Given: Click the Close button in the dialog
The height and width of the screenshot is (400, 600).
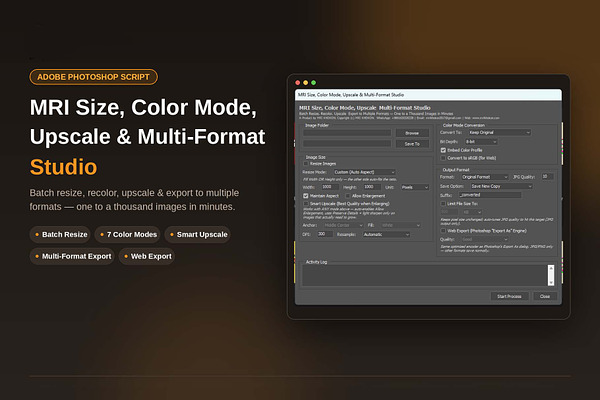Looking at the screenshot, I should click(545, 296).
